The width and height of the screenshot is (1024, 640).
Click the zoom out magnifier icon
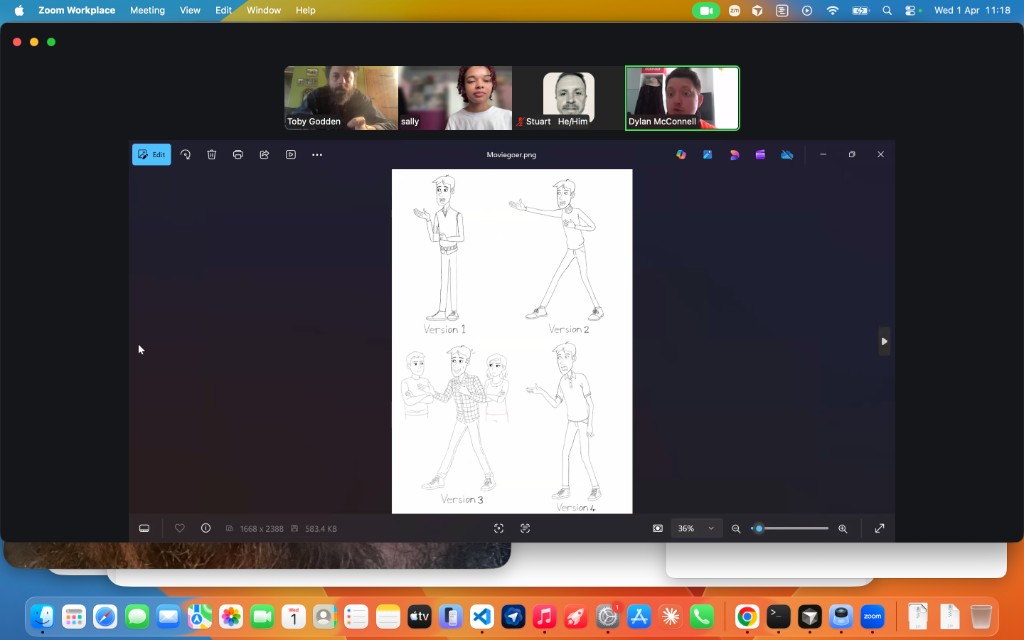coord(736,528)
